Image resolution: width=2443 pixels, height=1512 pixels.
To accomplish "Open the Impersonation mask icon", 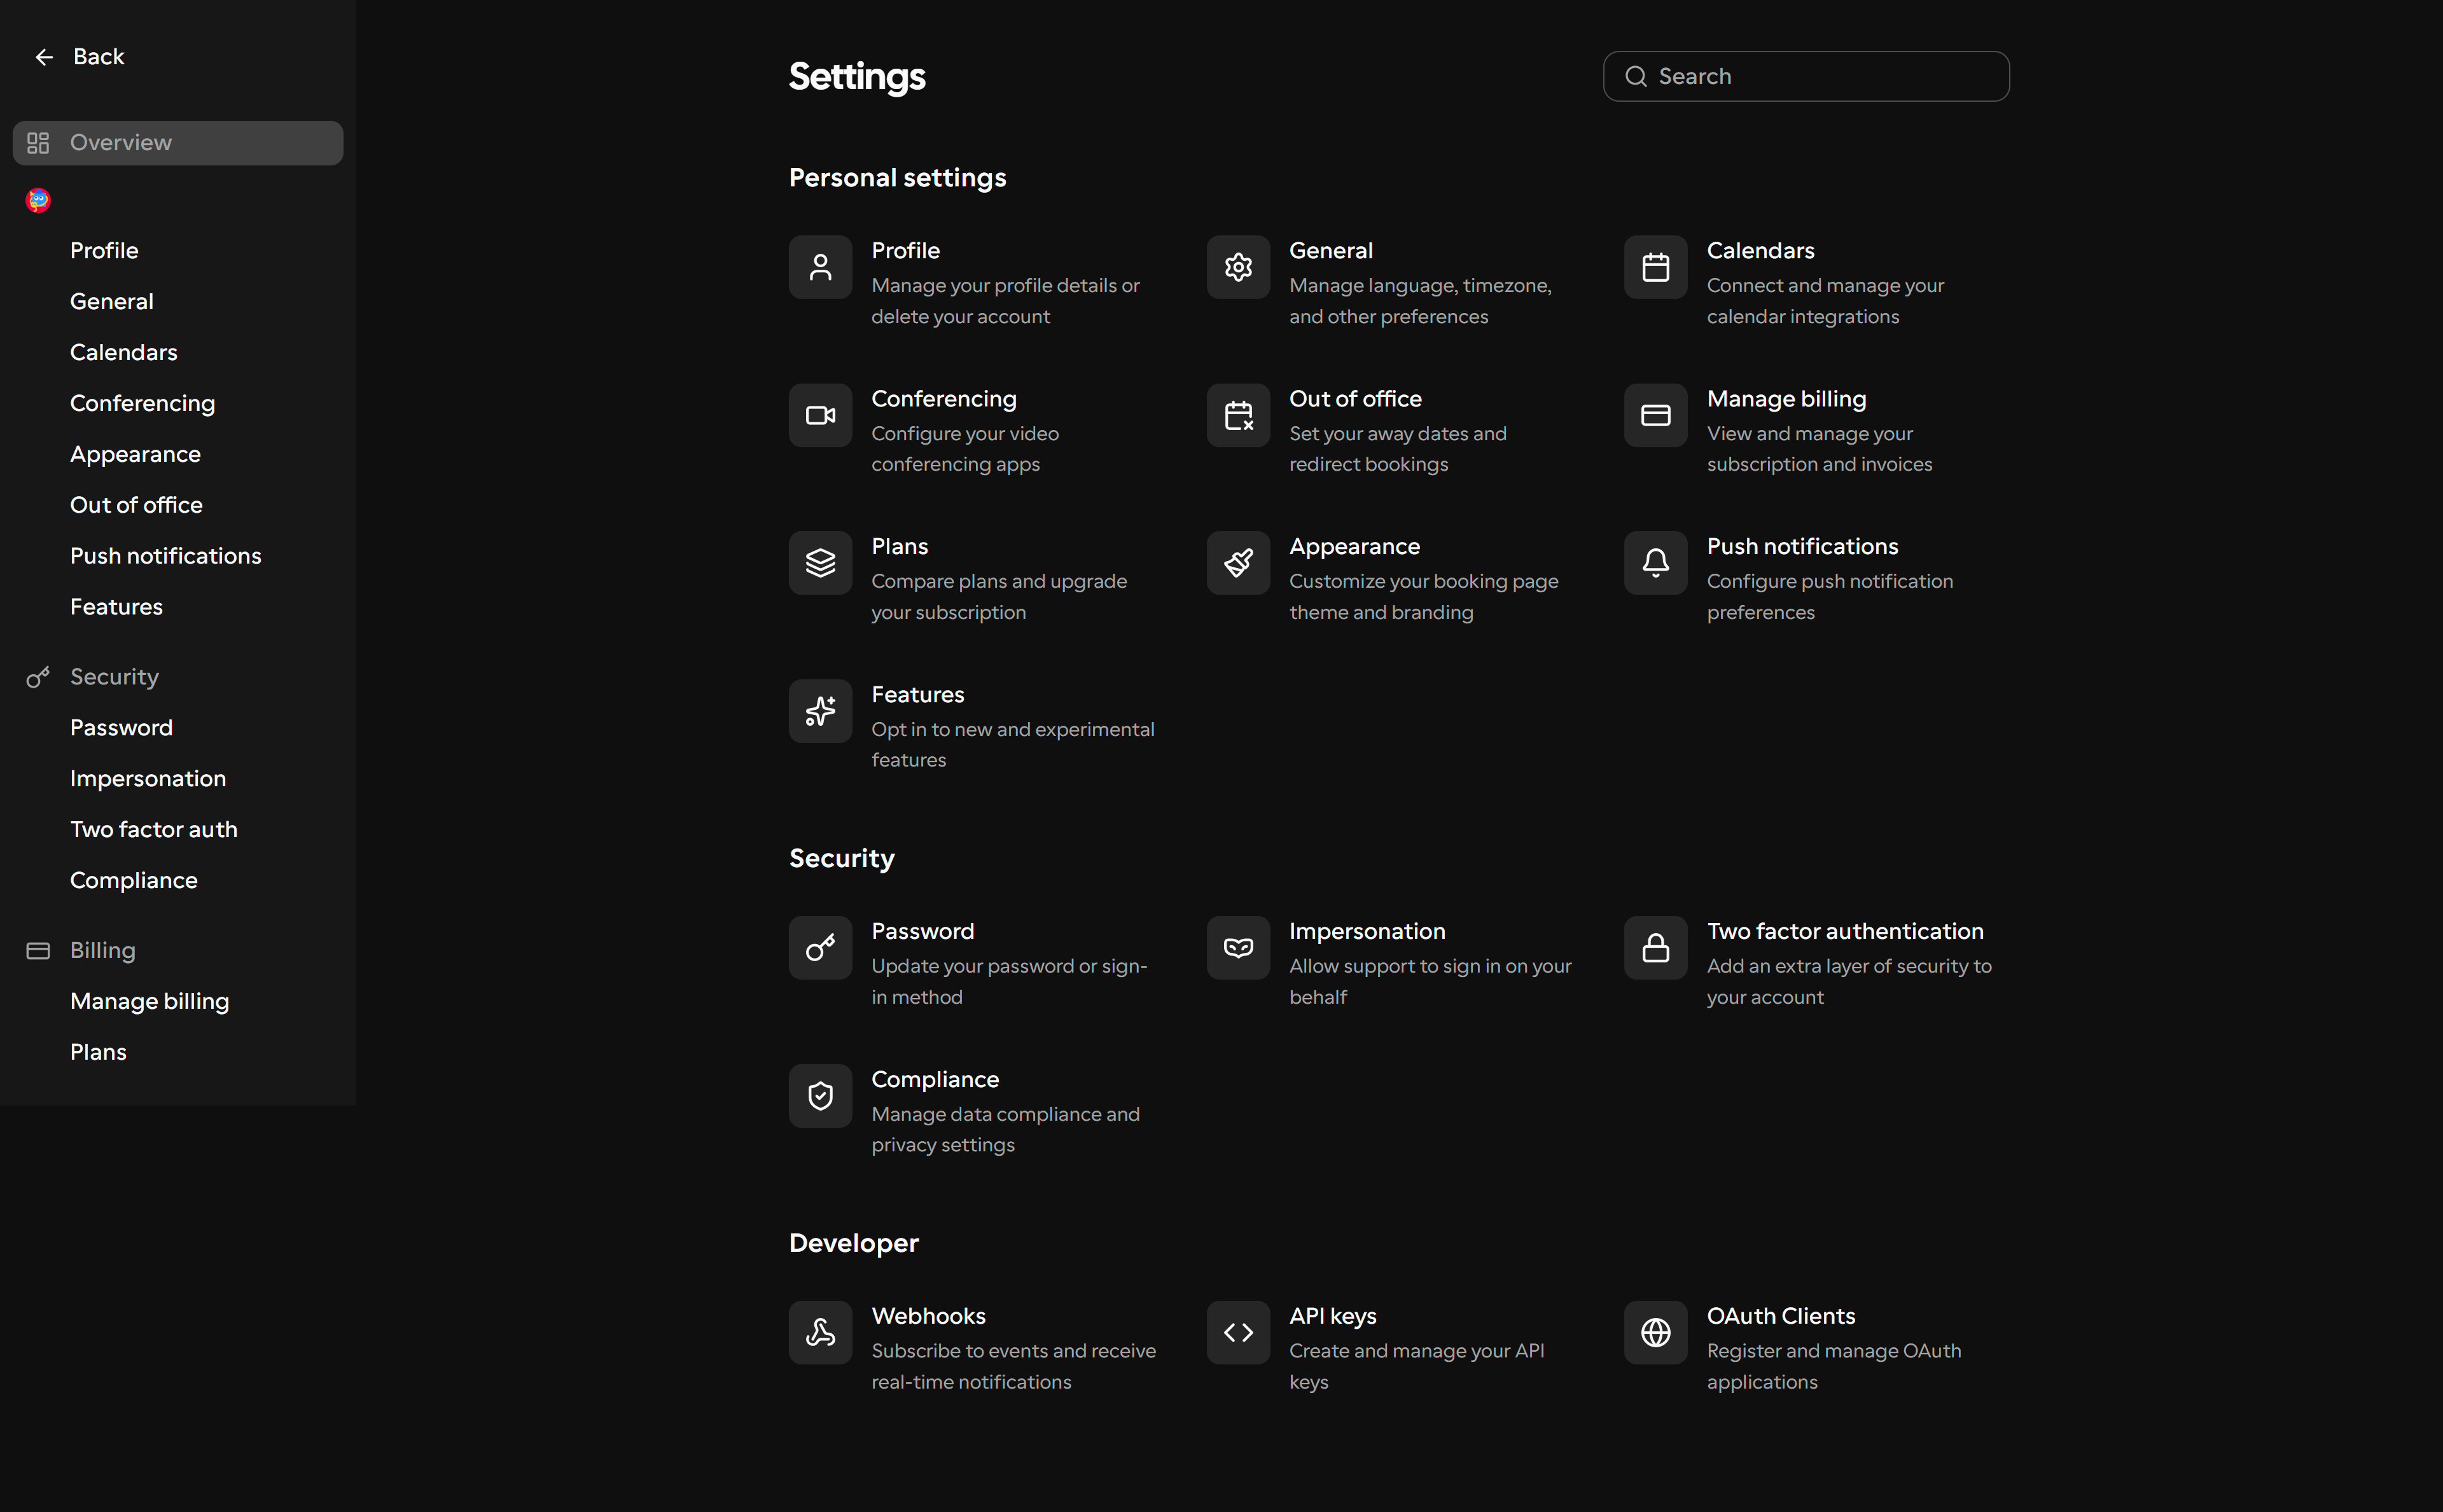I will (x=1238, y=947).
